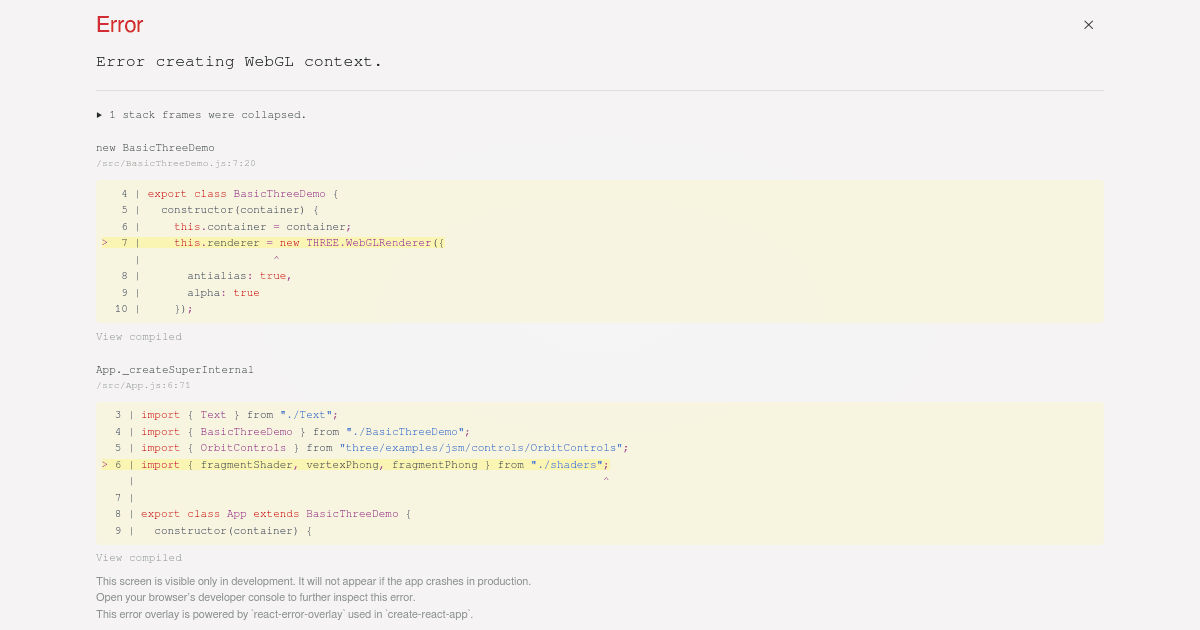Dismiss the error overlay with the X
This screenshot has height=630, width=1200.
[x=1088, y=25]
